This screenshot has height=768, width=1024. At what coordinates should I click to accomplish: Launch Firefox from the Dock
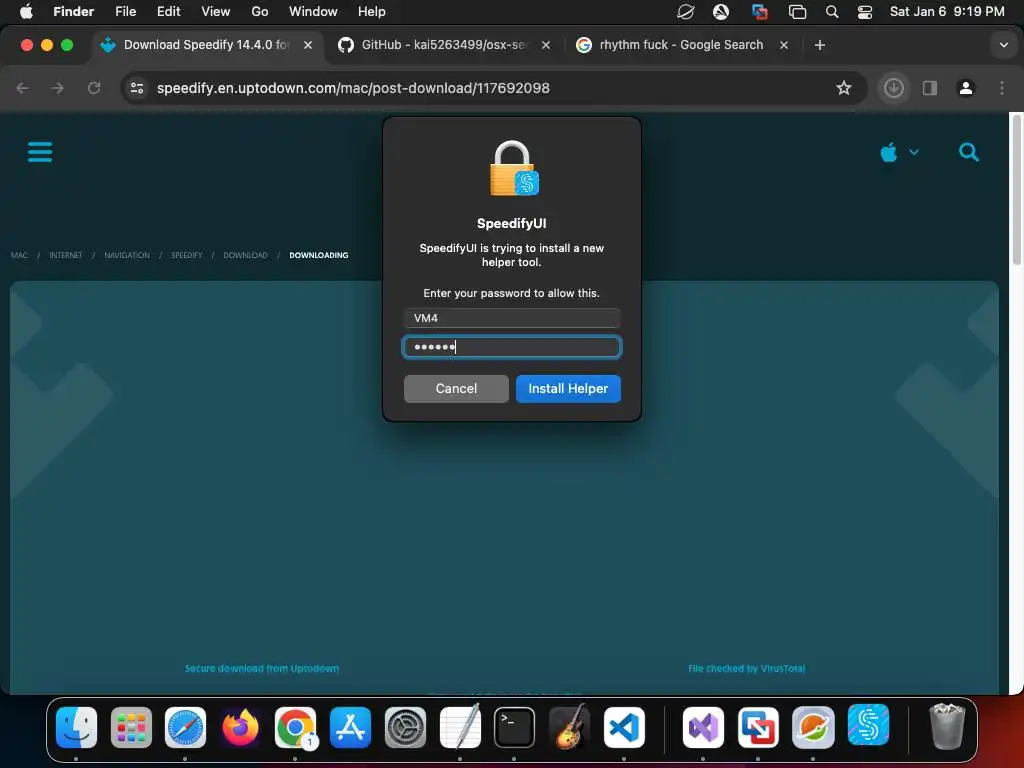(240, 728)
